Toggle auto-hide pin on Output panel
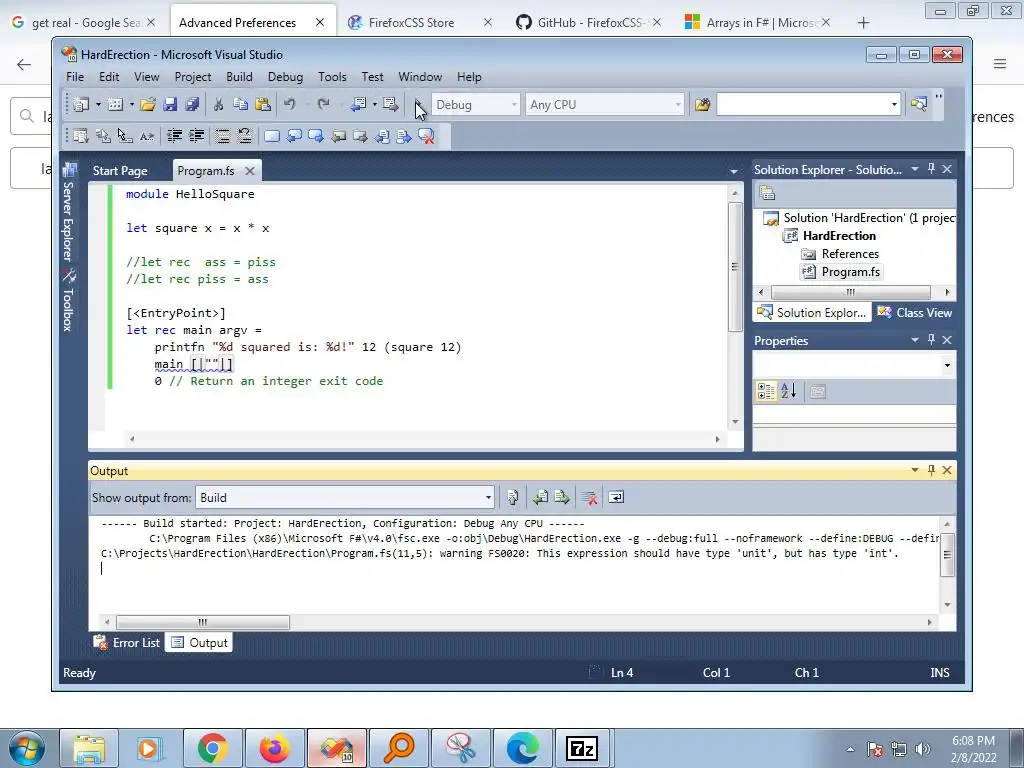Screen dimensions: 1024x768 [x=931, y=470]
